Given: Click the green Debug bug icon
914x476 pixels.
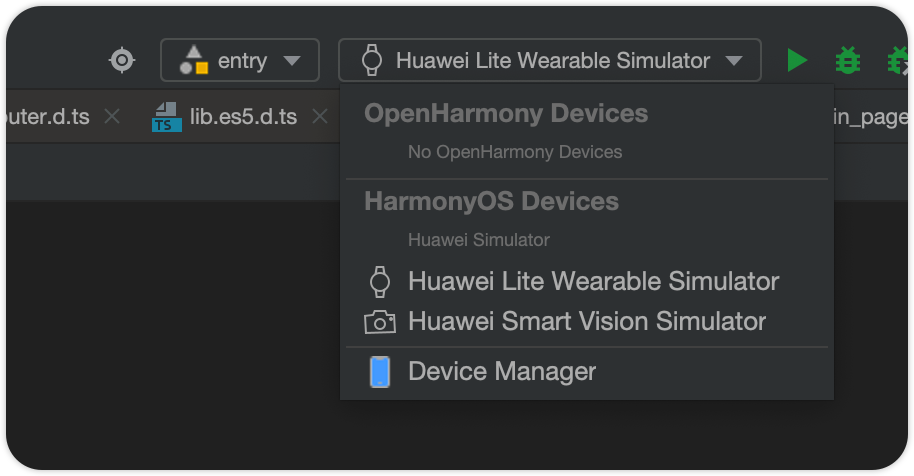Looking at the screenshot, I should tap(848, 61).
